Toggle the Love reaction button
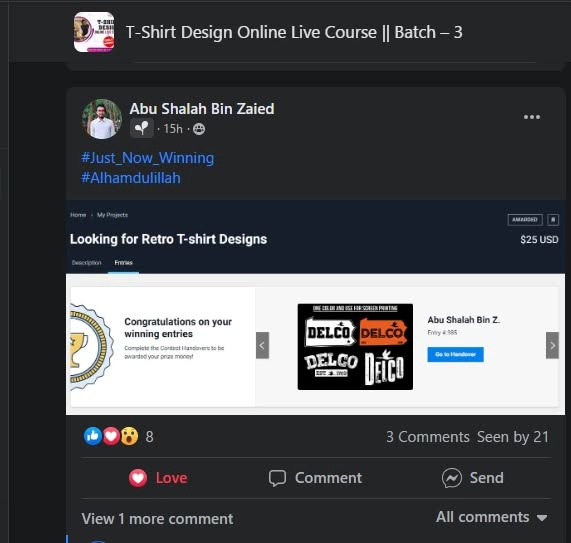This screenshot has width=571, height=543. click(x=158, y=478)
